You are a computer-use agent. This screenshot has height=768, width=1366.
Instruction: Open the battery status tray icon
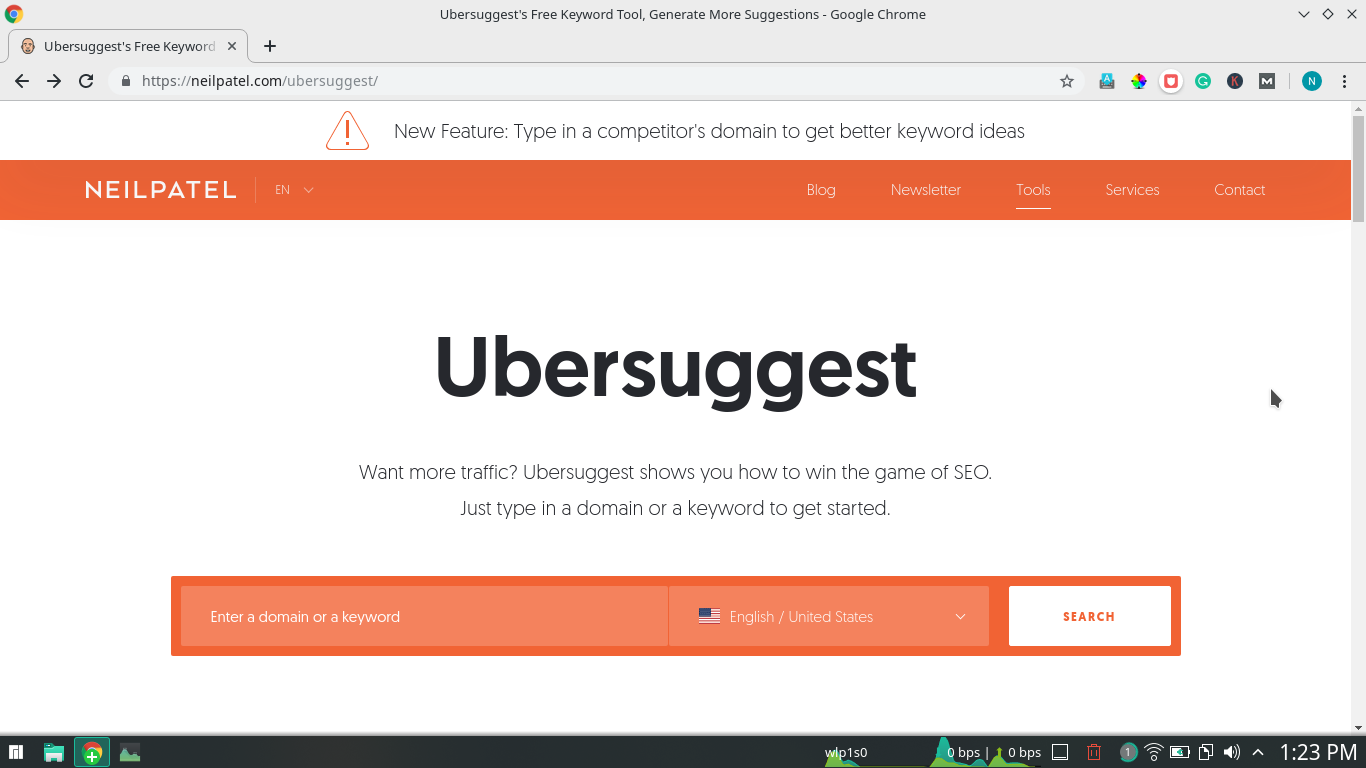[1180, 752]
